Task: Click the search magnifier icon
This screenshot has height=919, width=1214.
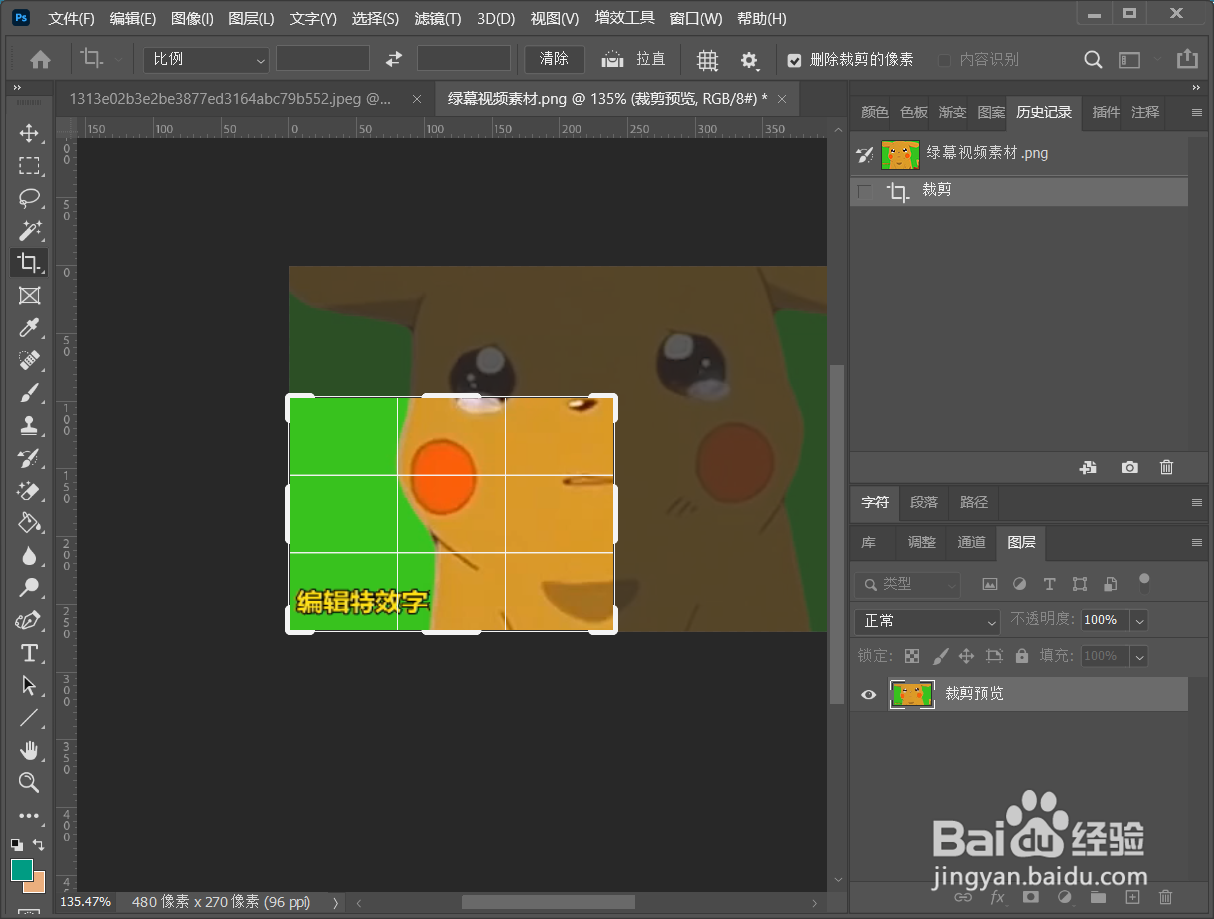Action: tap(1094, 60)
